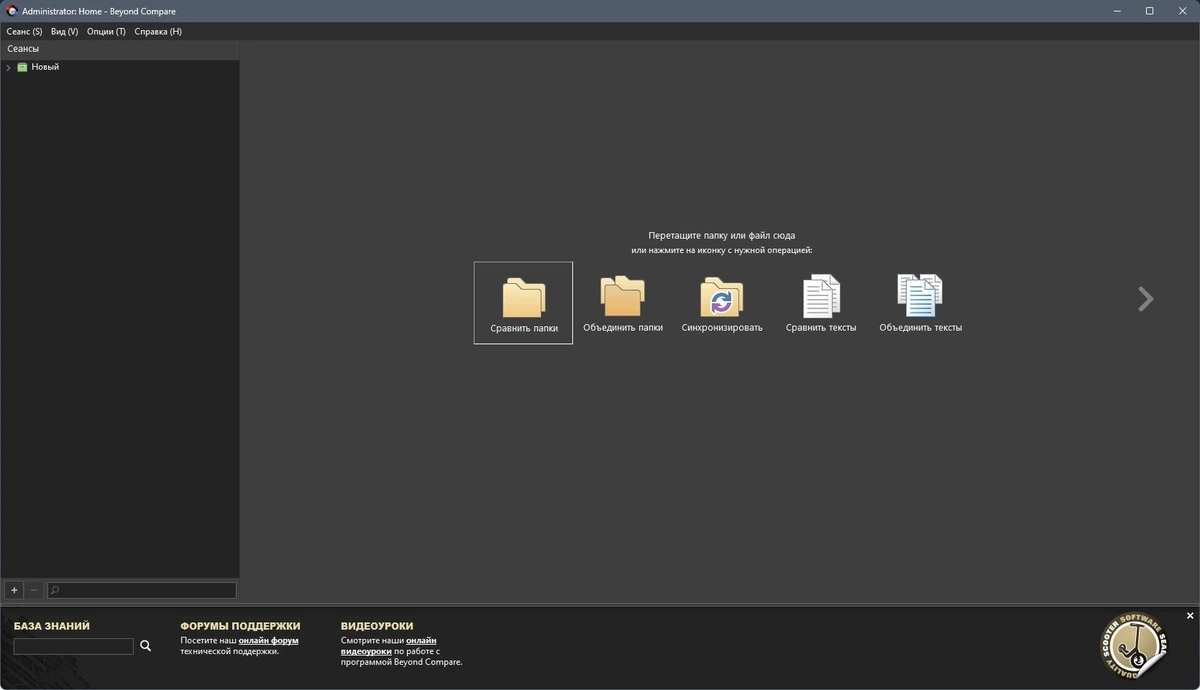
Task: Click the ФОРУМЫ ПОДДЕРЖКИ heading
Action: pyautogui.click(x=240, y=626)
